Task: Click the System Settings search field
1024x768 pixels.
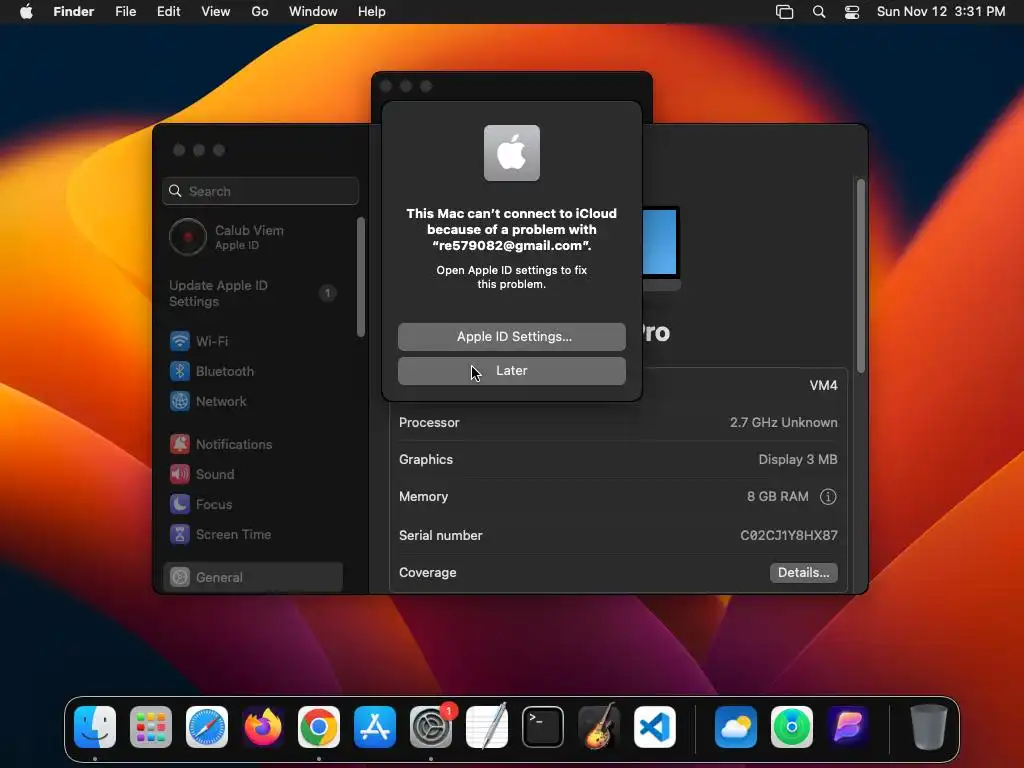Action: coord(261,191)
